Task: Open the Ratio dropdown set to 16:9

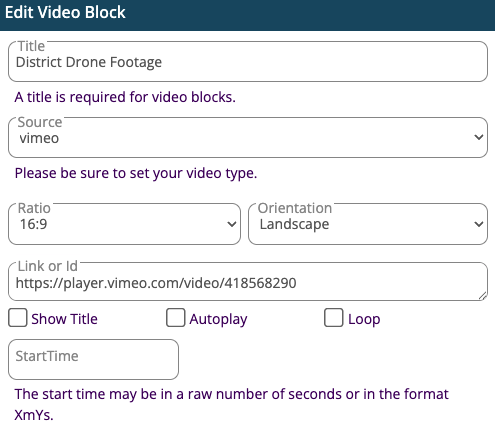Action: point(124,224)
